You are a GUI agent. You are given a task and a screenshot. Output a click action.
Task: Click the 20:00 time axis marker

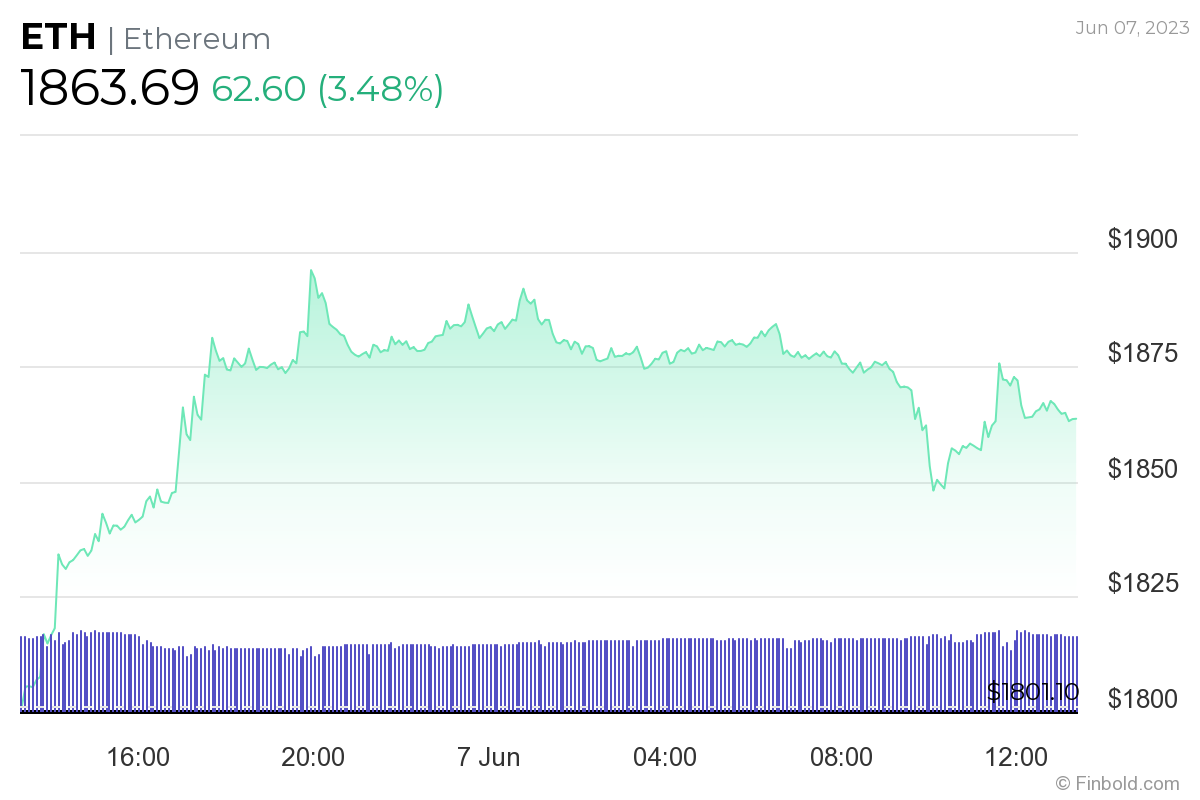coord(313,757)
